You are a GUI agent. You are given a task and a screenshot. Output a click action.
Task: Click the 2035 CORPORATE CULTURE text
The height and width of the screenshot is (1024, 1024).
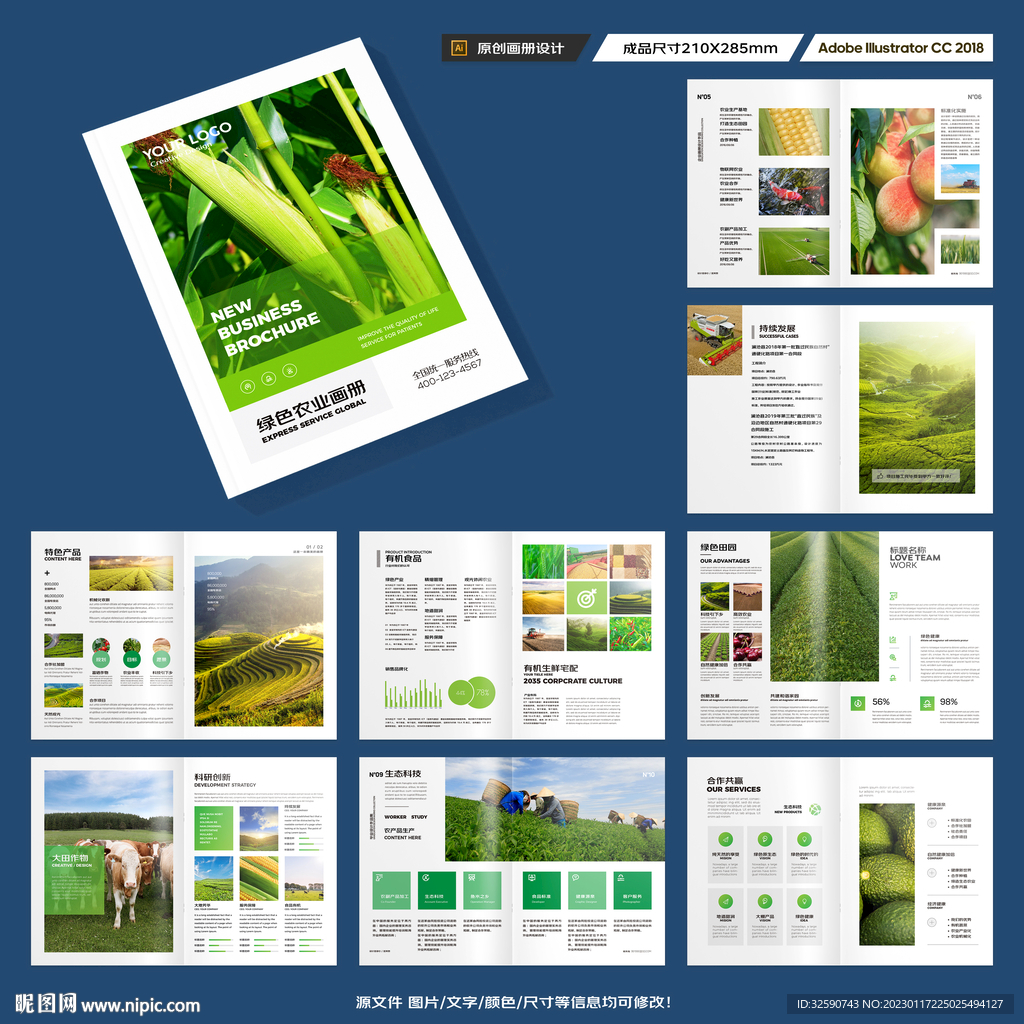pyautogui.click(x=573, y=680)
